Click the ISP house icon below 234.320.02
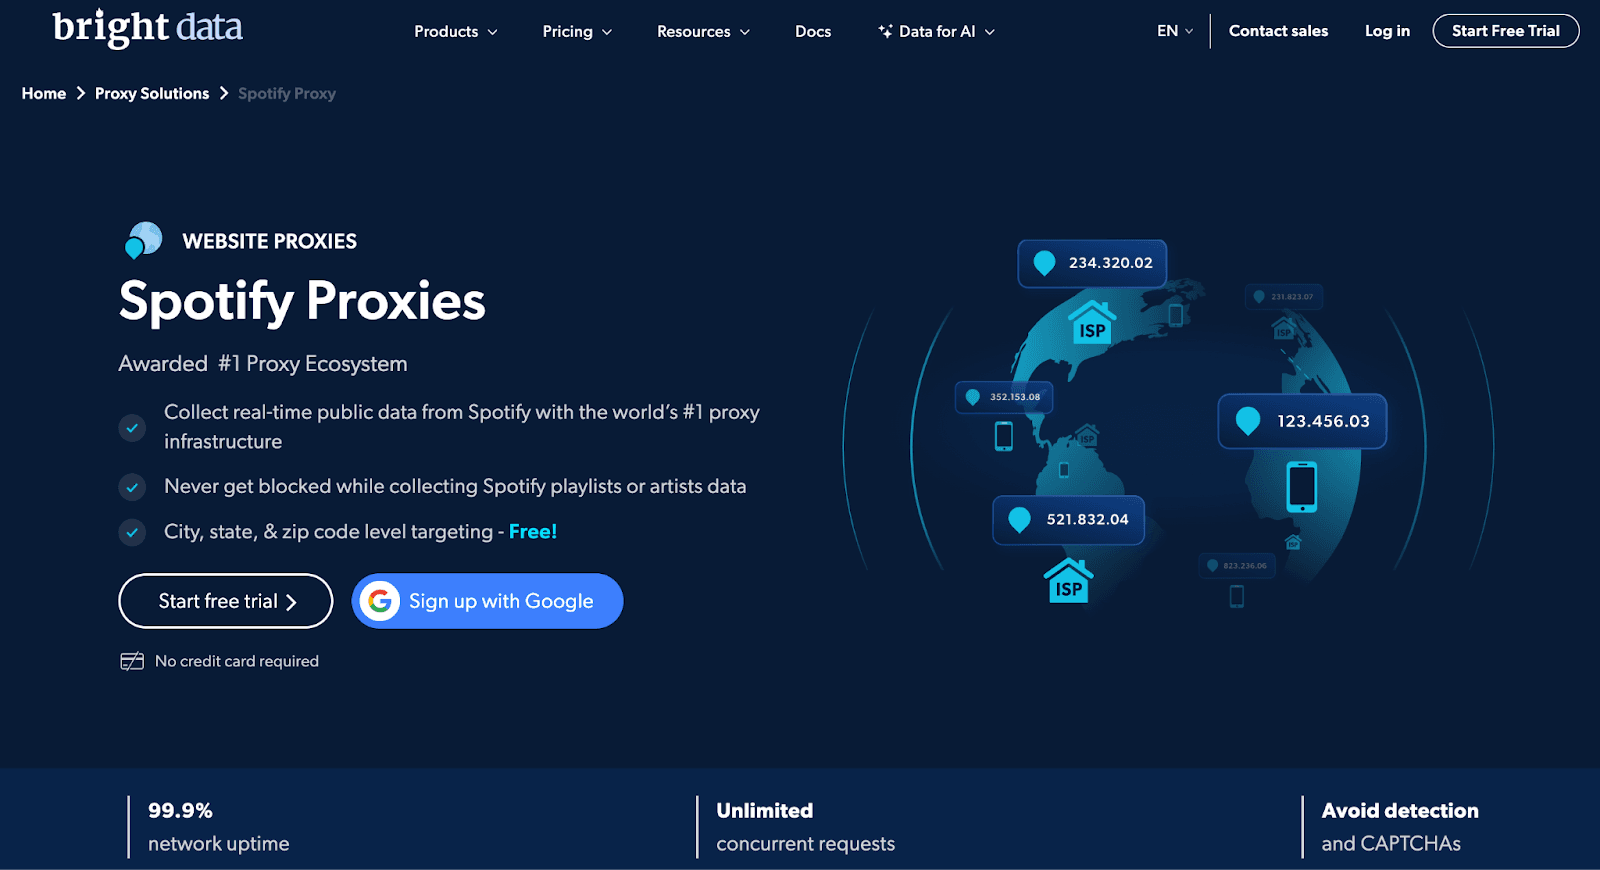Viewport: 1600px width, 870px height. (x=1092, y=323)
